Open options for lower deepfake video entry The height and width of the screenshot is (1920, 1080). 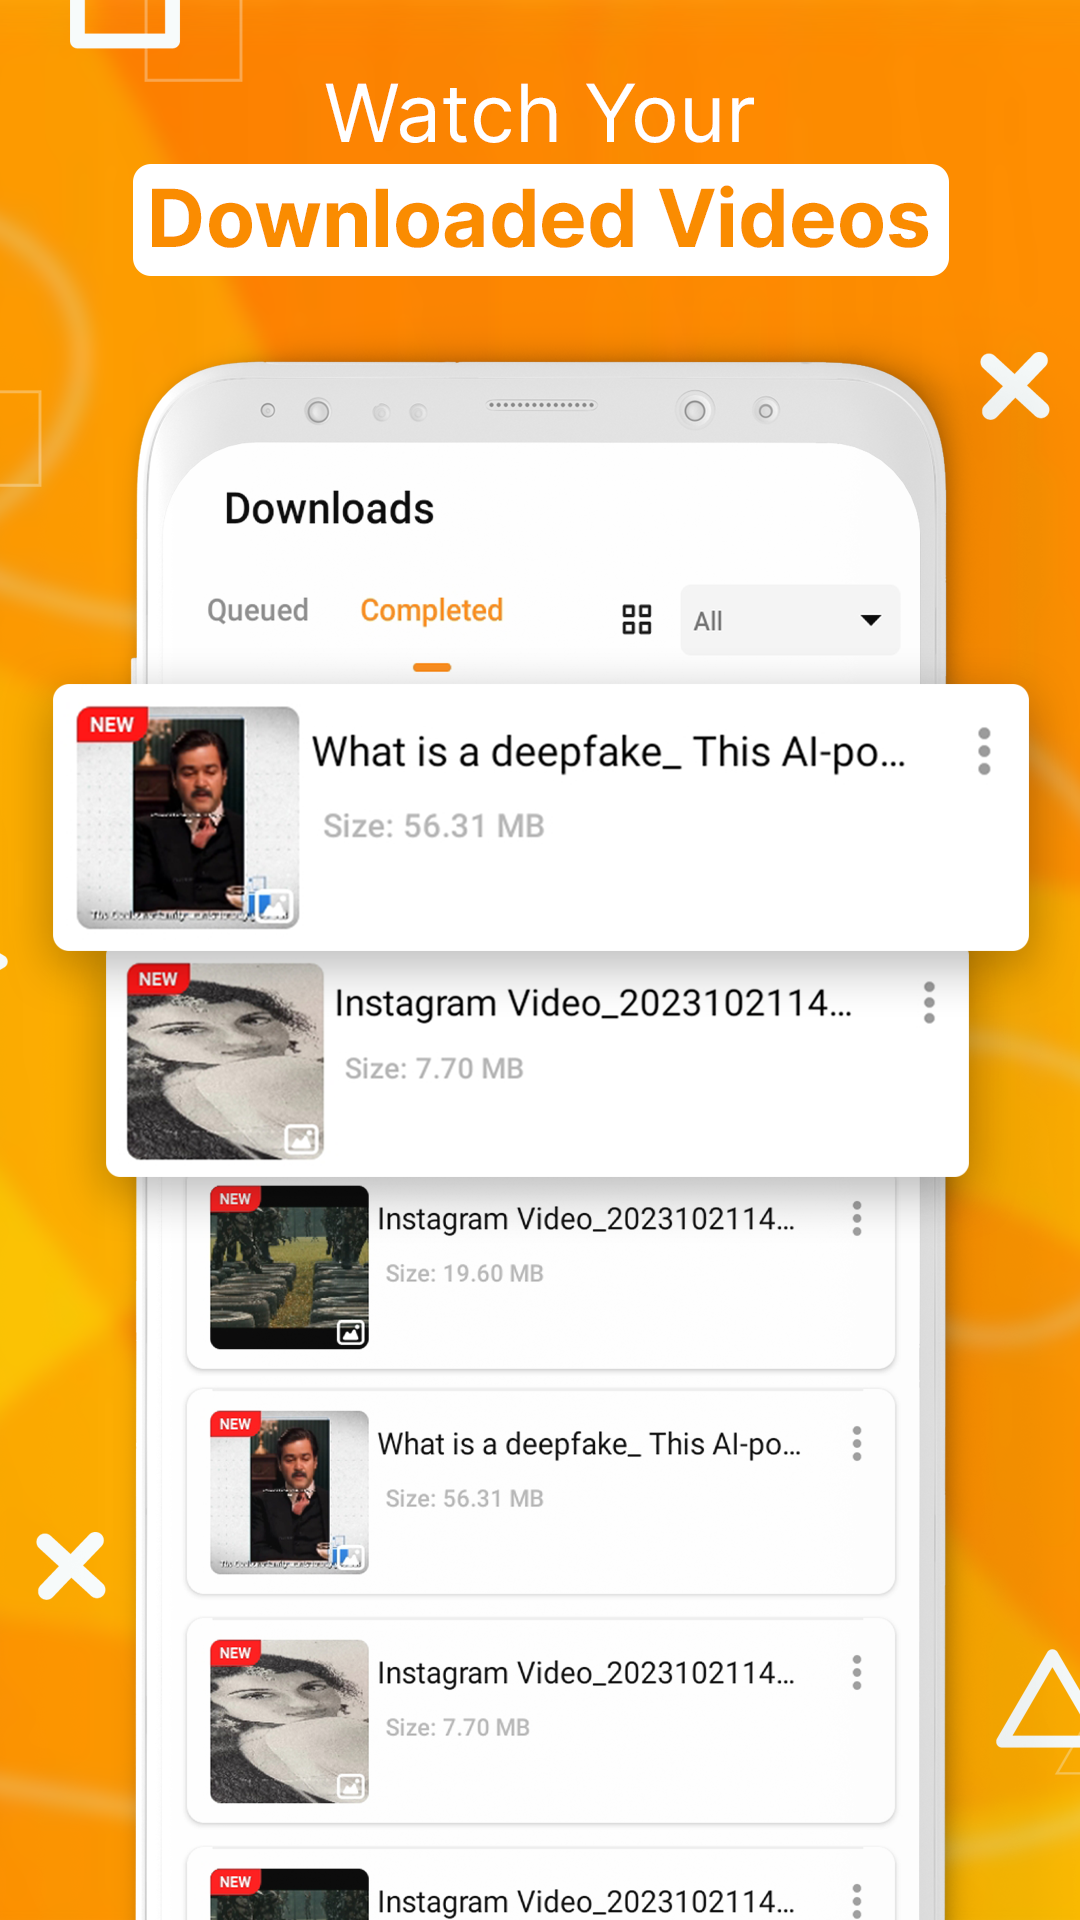click(857, 1444)
